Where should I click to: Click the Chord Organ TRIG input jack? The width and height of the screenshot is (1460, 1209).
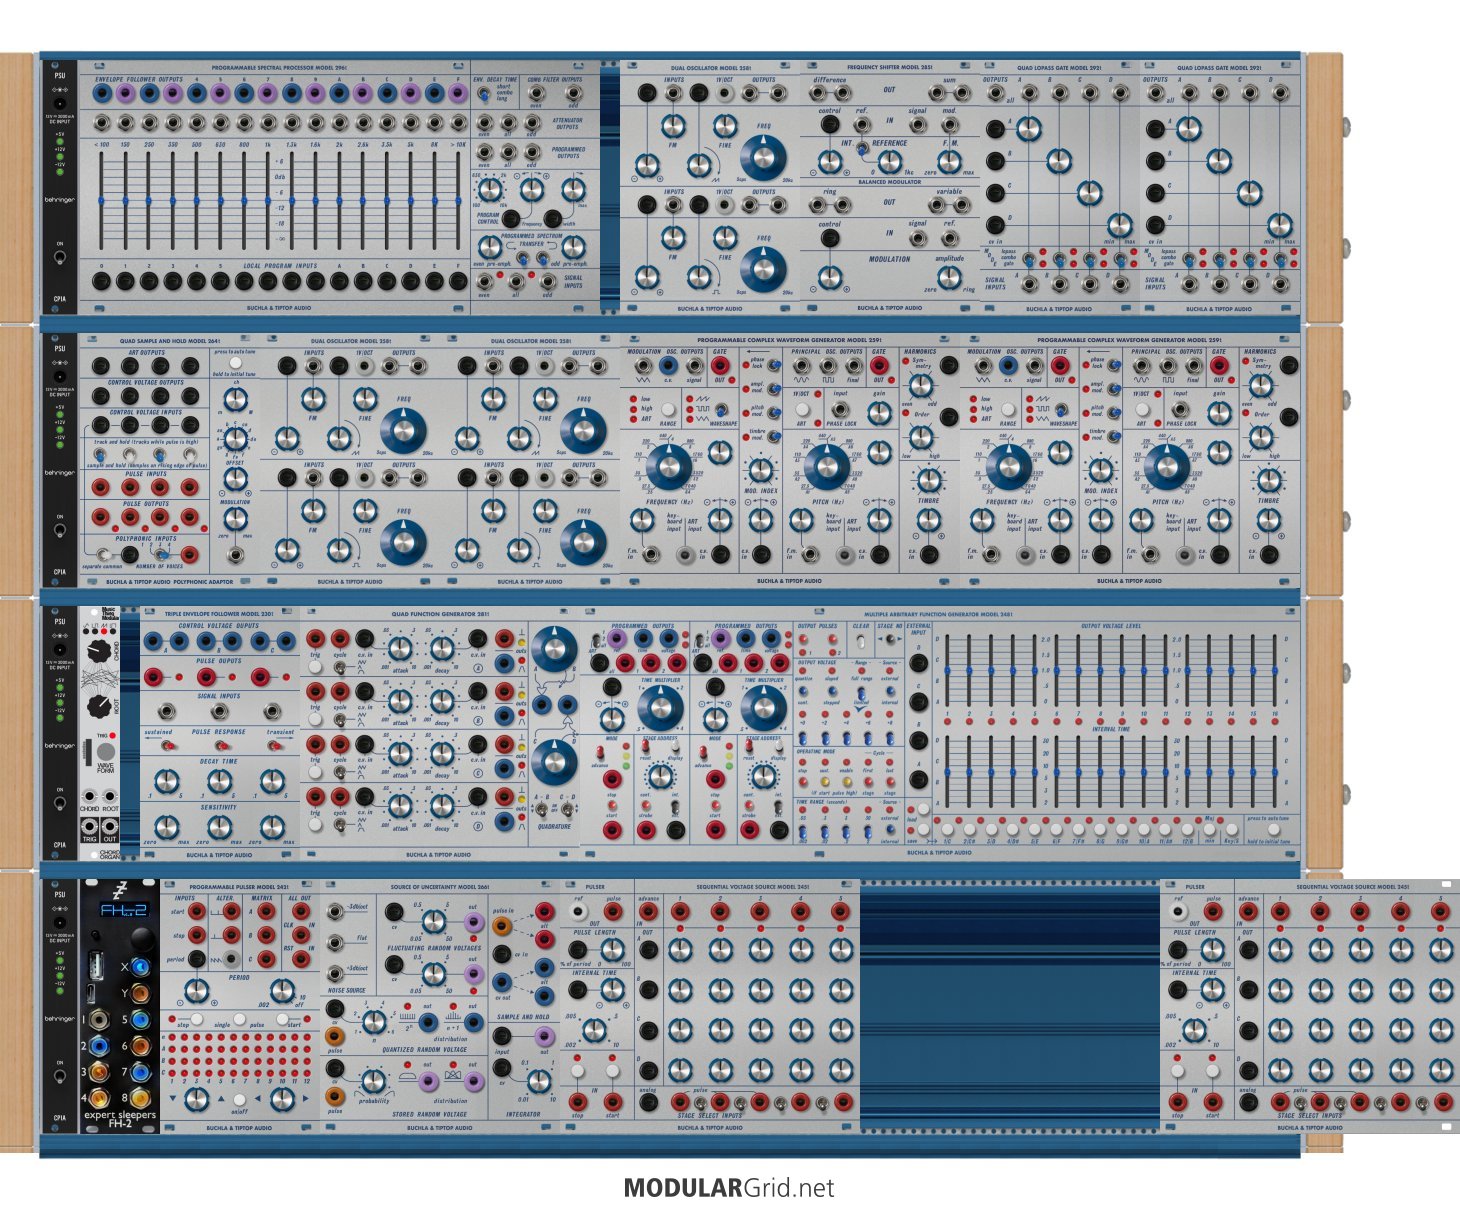(x=89, y=827)
